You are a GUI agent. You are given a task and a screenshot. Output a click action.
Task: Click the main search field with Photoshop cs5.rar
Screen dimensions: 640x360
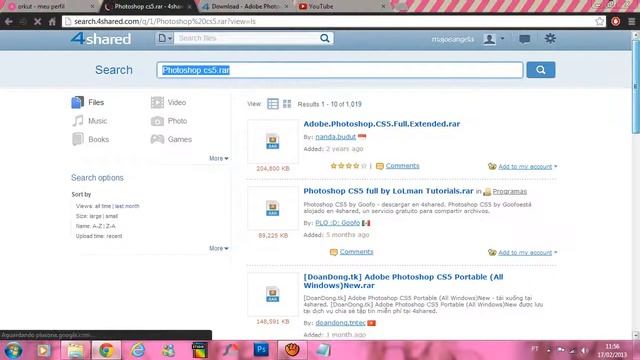pos(340,70)
